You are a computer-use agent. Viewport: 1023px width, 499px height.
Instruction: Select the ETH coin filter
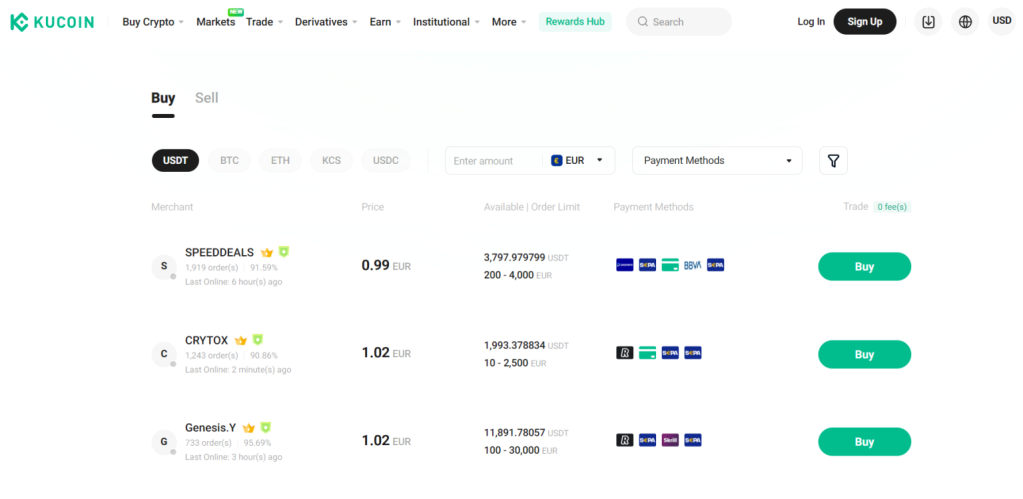pos(280,160)
